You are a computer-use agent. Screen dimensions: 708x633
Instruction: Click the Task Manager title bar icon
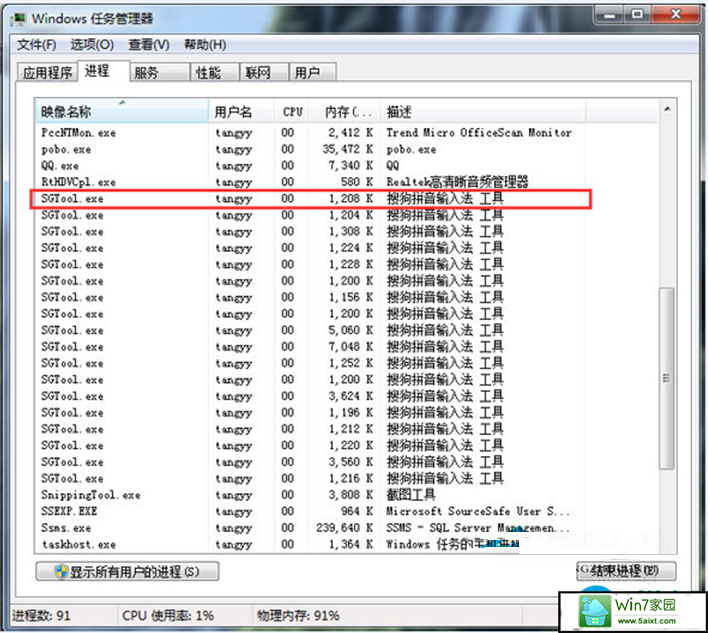point(19,19)
